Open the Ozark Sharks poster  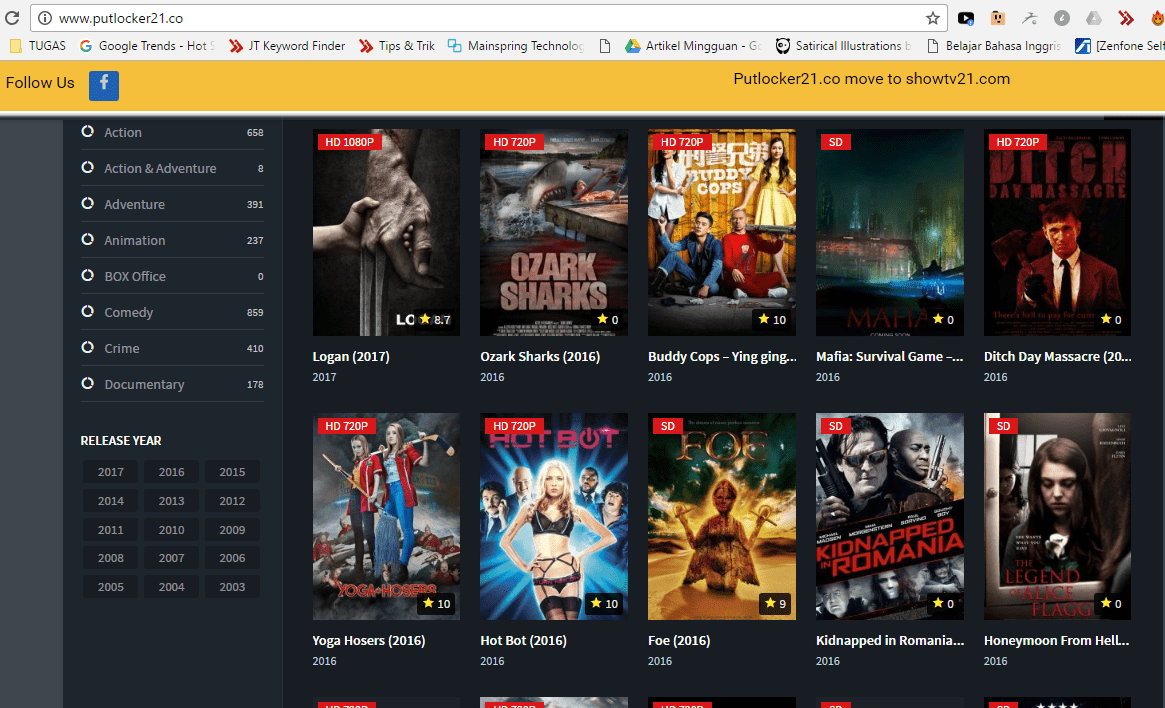pyautogui.click(x=554, y=233)
